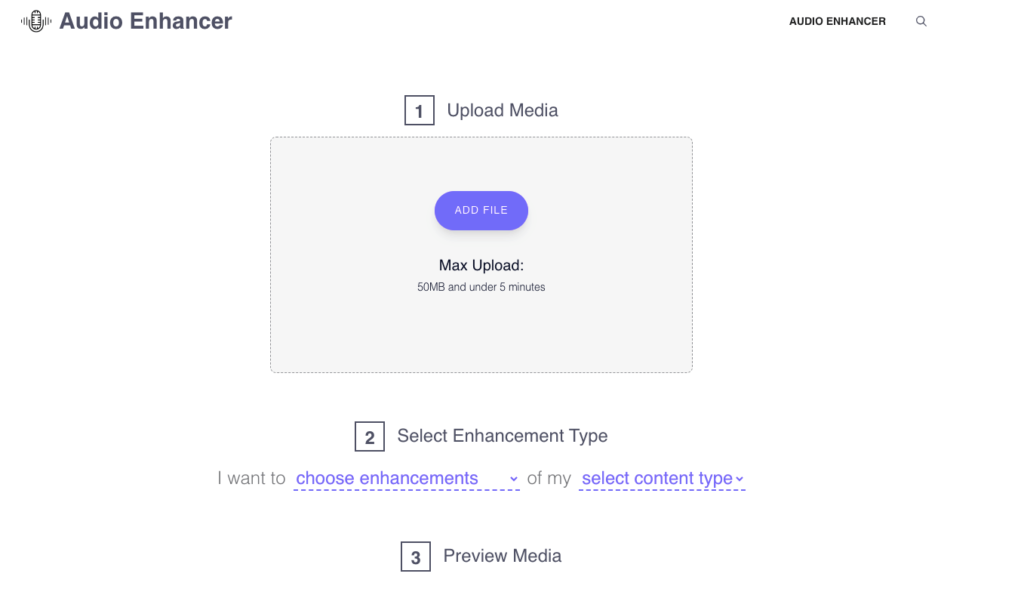
Task: Select the AUDIO ENHANCER menu item
Action: point(838,20)
